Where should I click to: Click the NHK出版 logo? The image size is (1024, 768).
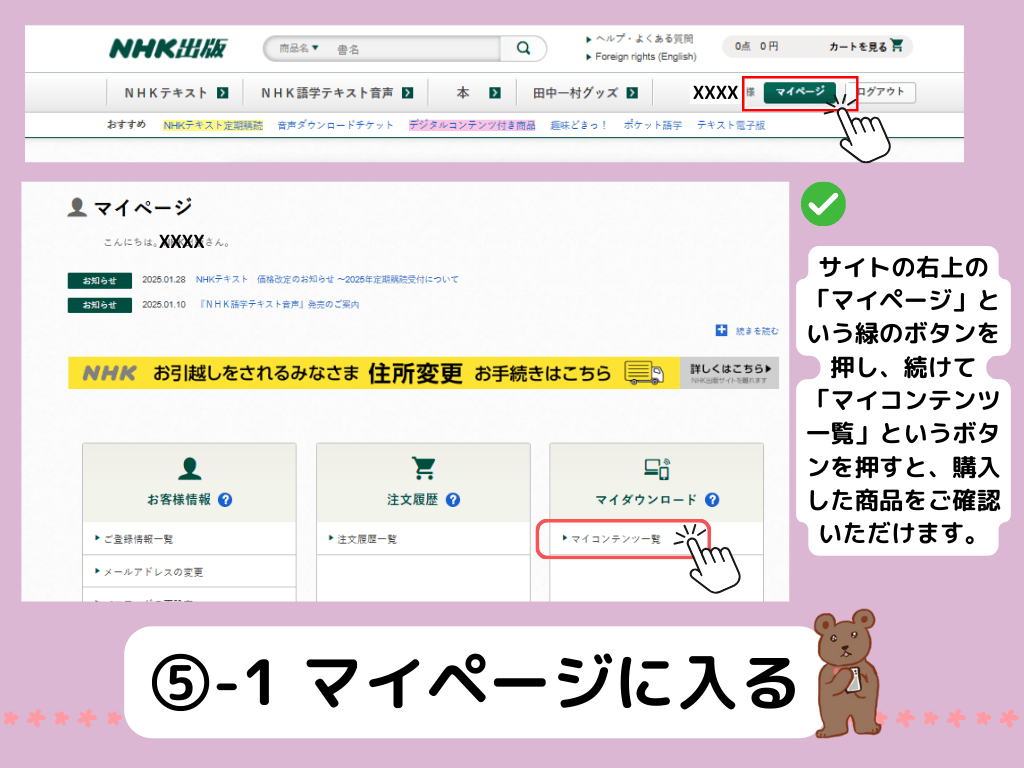168,48
